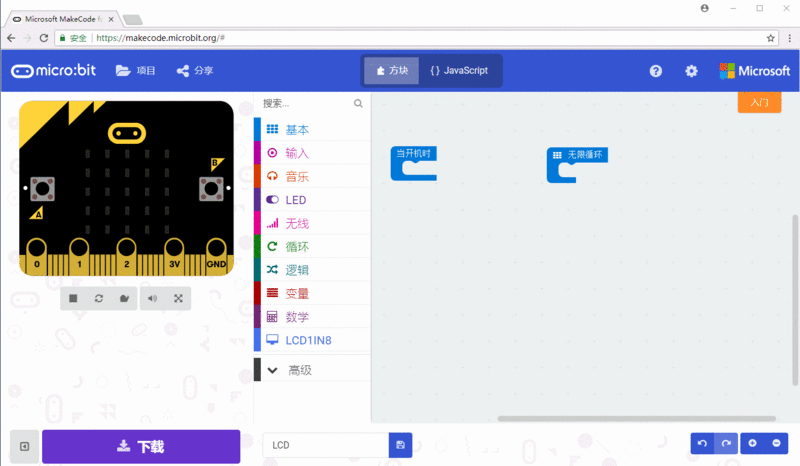Click the micro:bit home logo

pyautogui.click(x=54, y=70)
